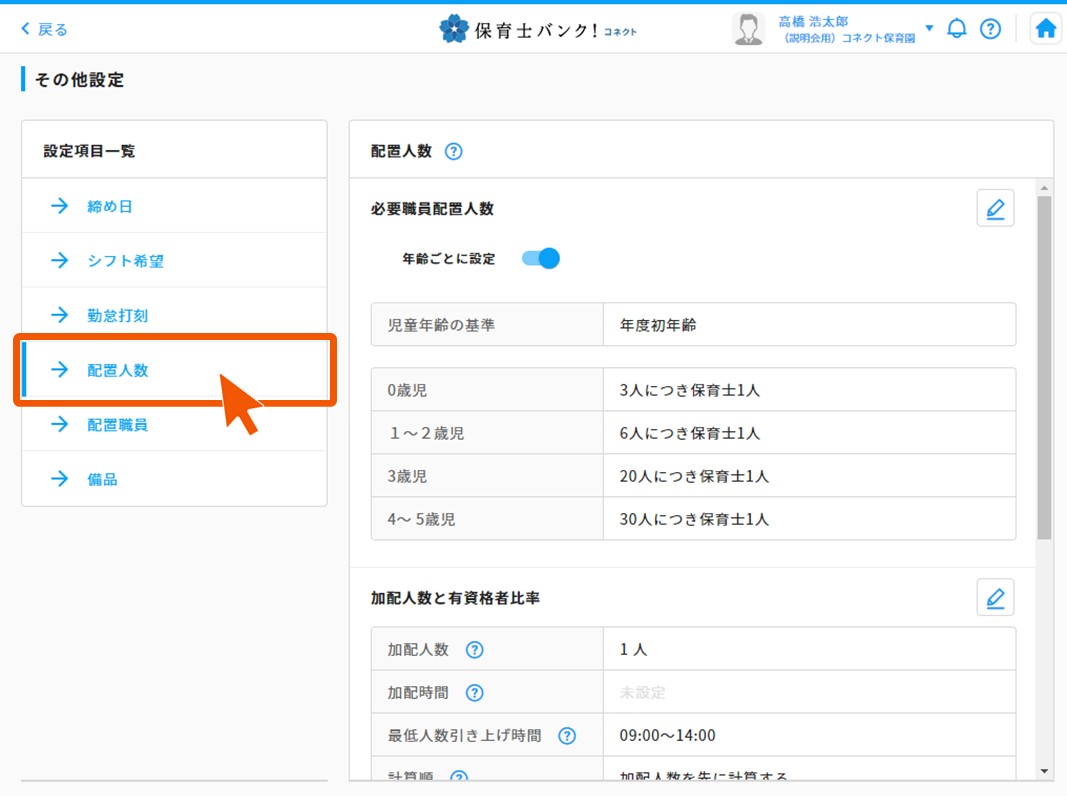Image resolution: width=1067 pixels, height=800 pixels.
Task: Click the question mark beside 加配時間
Action: pos(475,692)
